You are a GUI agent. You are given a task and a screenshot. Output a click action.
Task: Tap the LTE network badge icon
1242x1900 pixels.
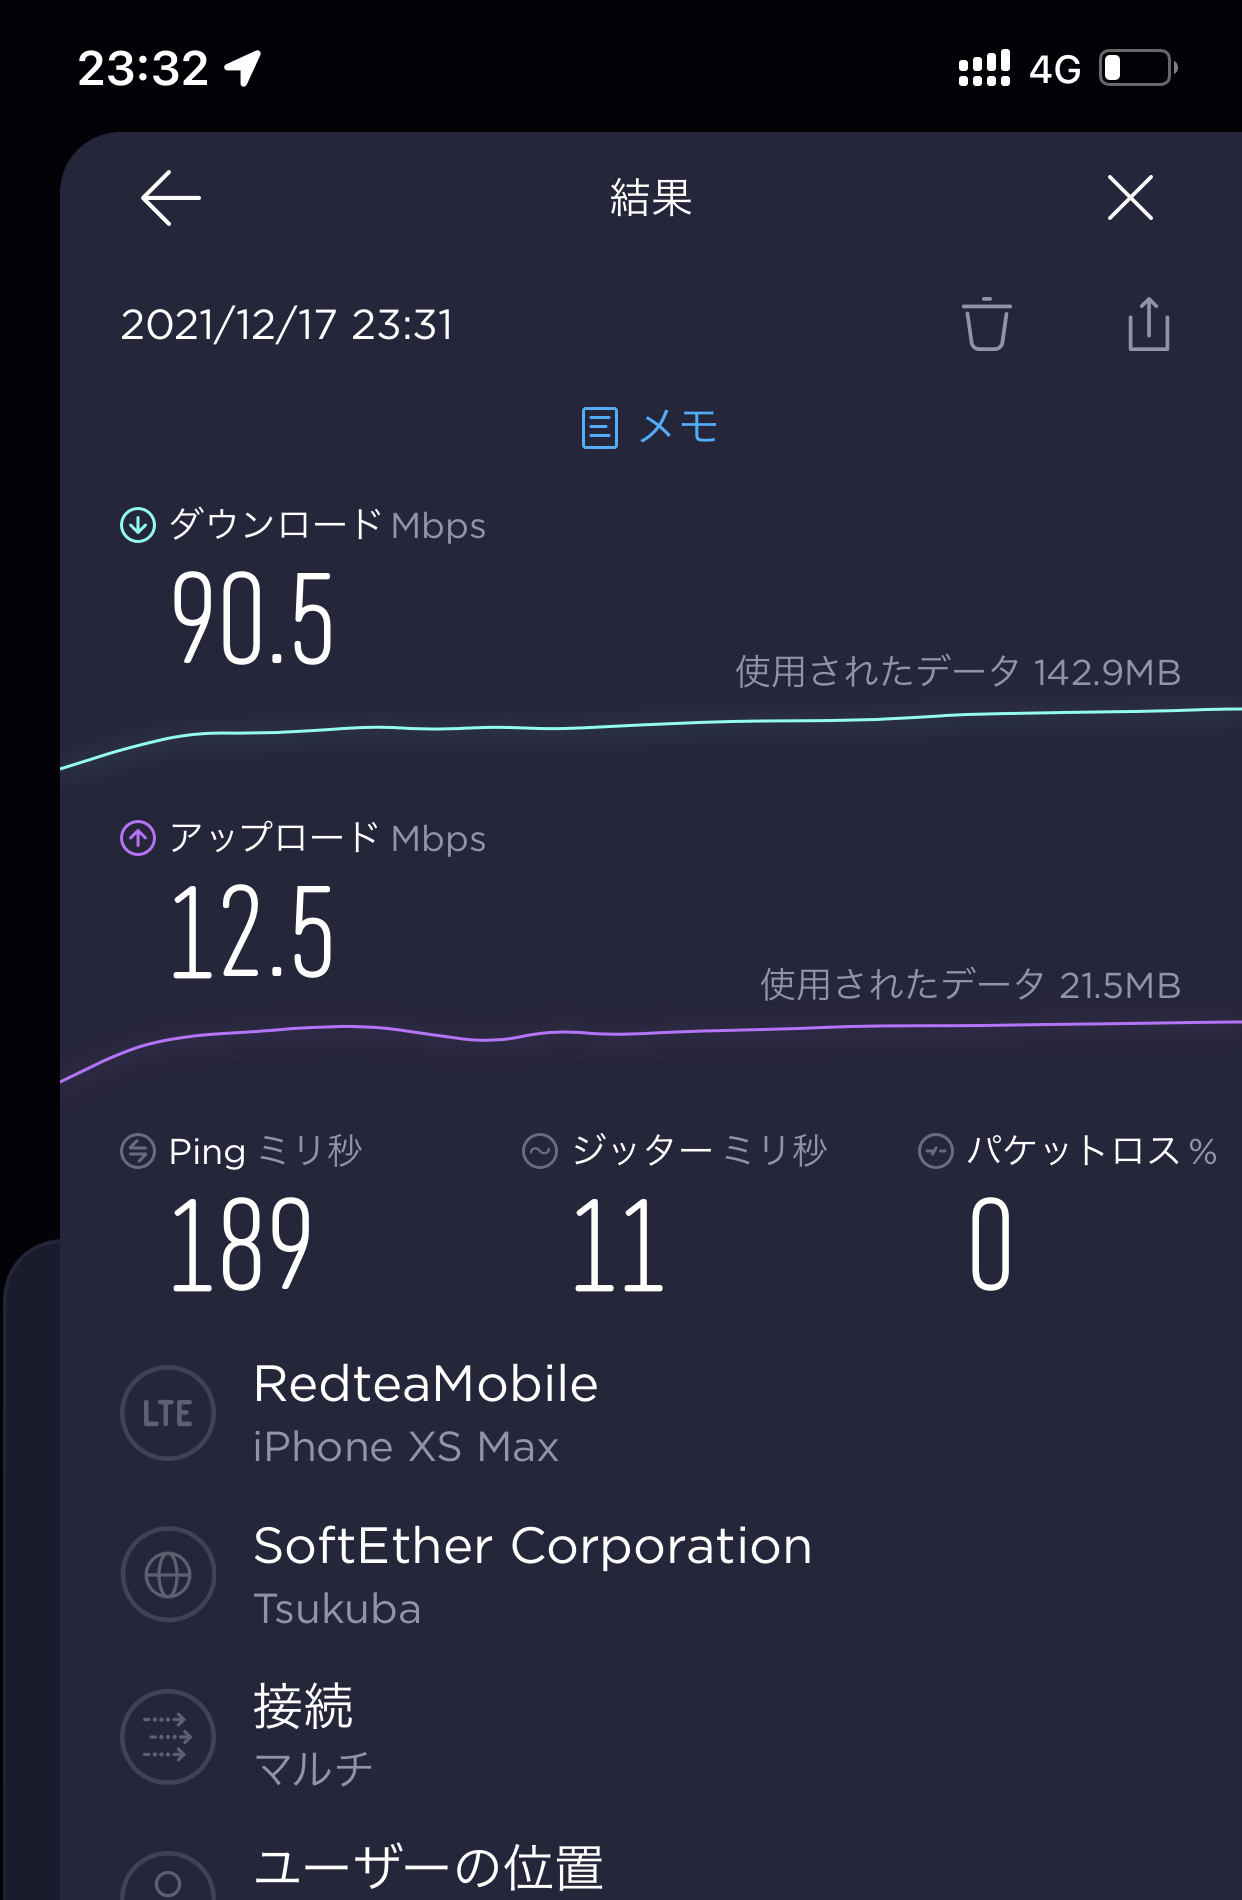pos(168,1413)
